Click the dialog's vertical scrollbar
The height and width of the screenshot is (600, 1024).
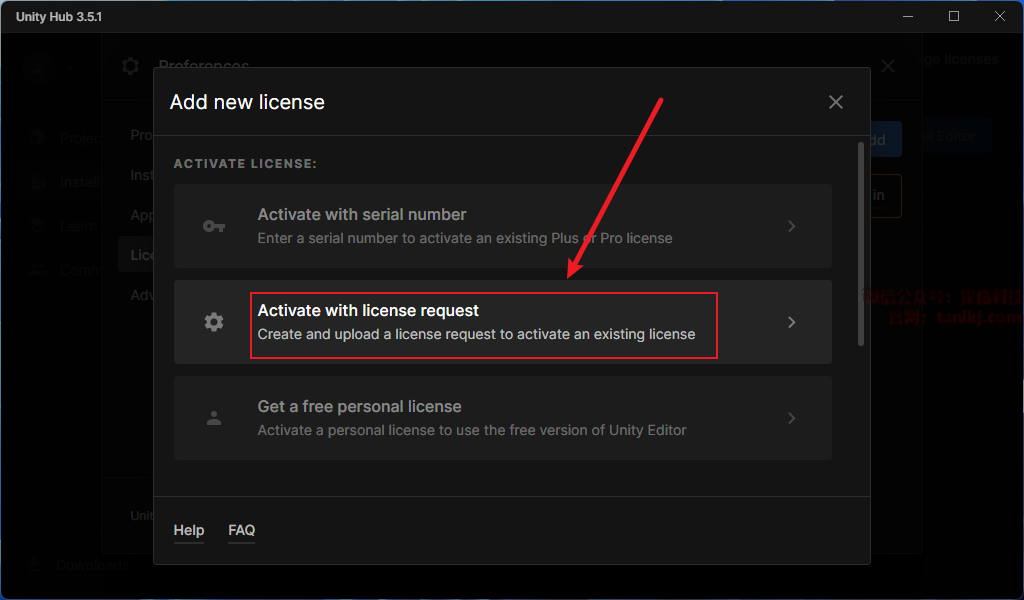[x=860, y=245]
